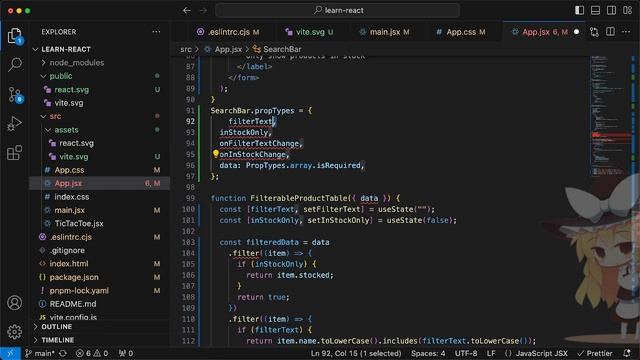Click Synchronize Changes icon in status bar
Image resolution: width=640 pixels, height=360 pixels.
(x=63, y=353)
